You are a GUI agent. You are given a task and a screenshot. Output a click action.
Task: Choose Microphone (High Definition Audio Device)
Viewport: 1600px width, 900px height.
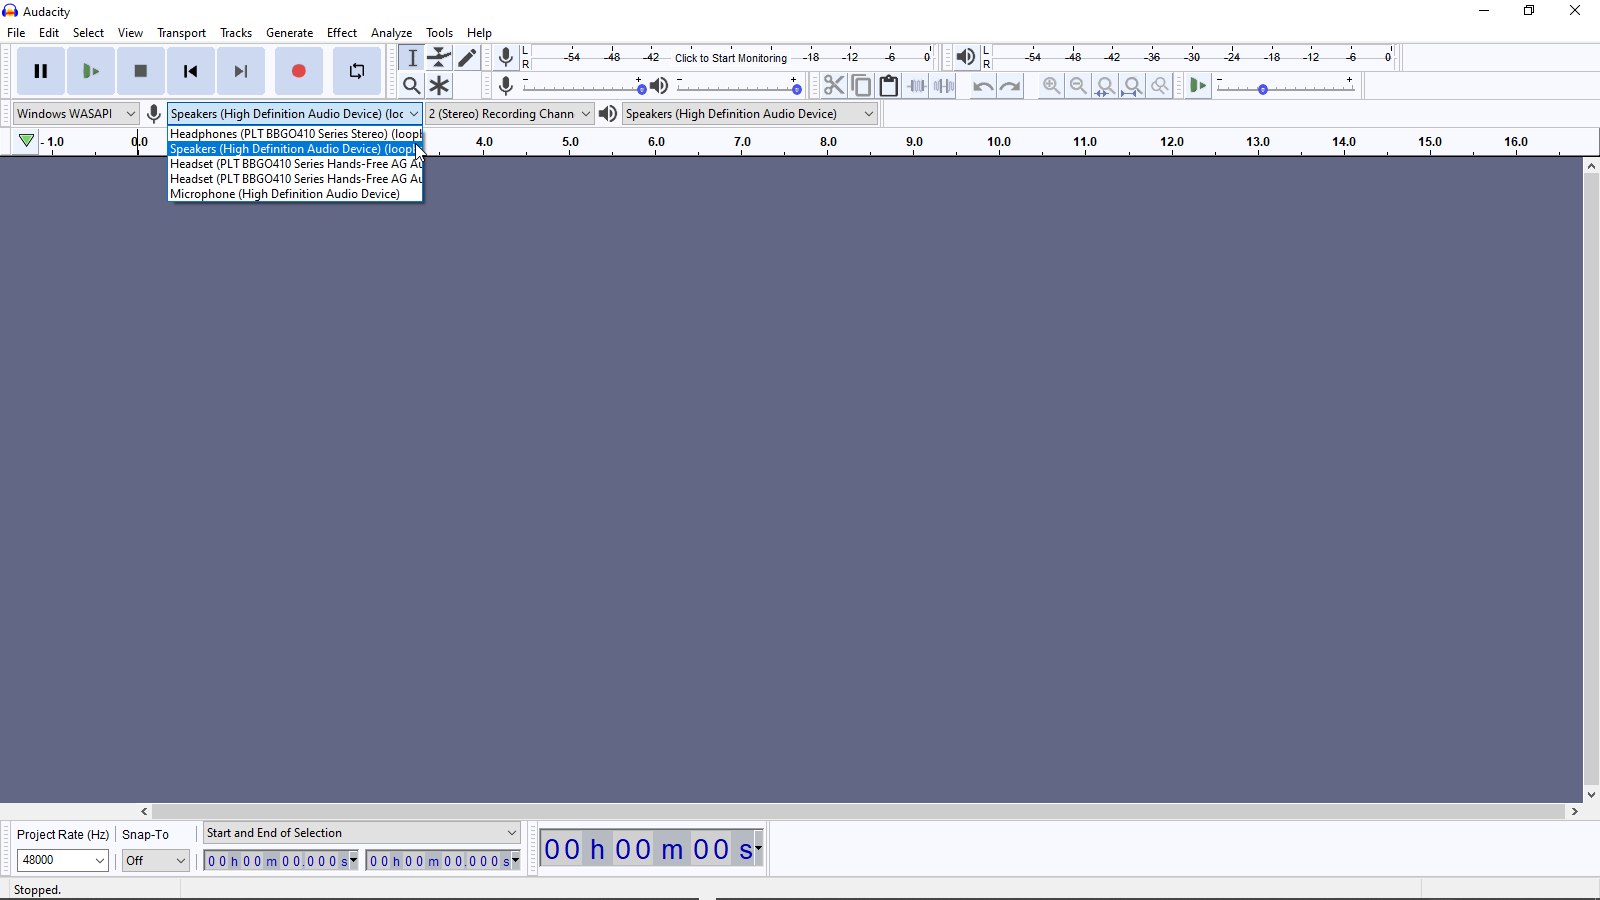pos(295,194)
